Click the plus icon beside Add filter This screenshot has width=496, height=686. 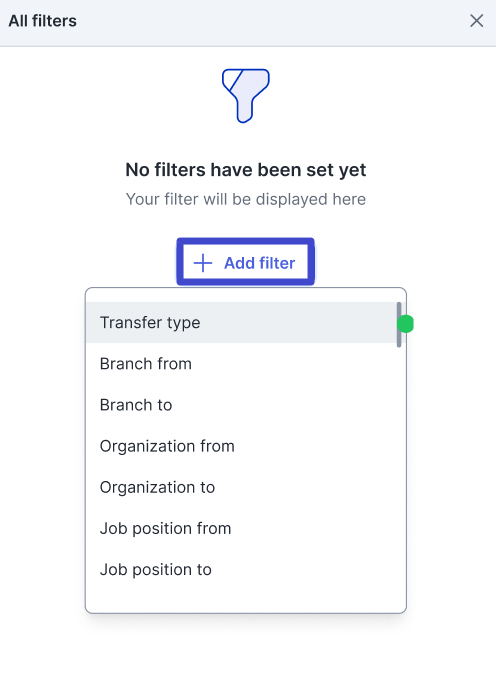[x=203, y=263]
